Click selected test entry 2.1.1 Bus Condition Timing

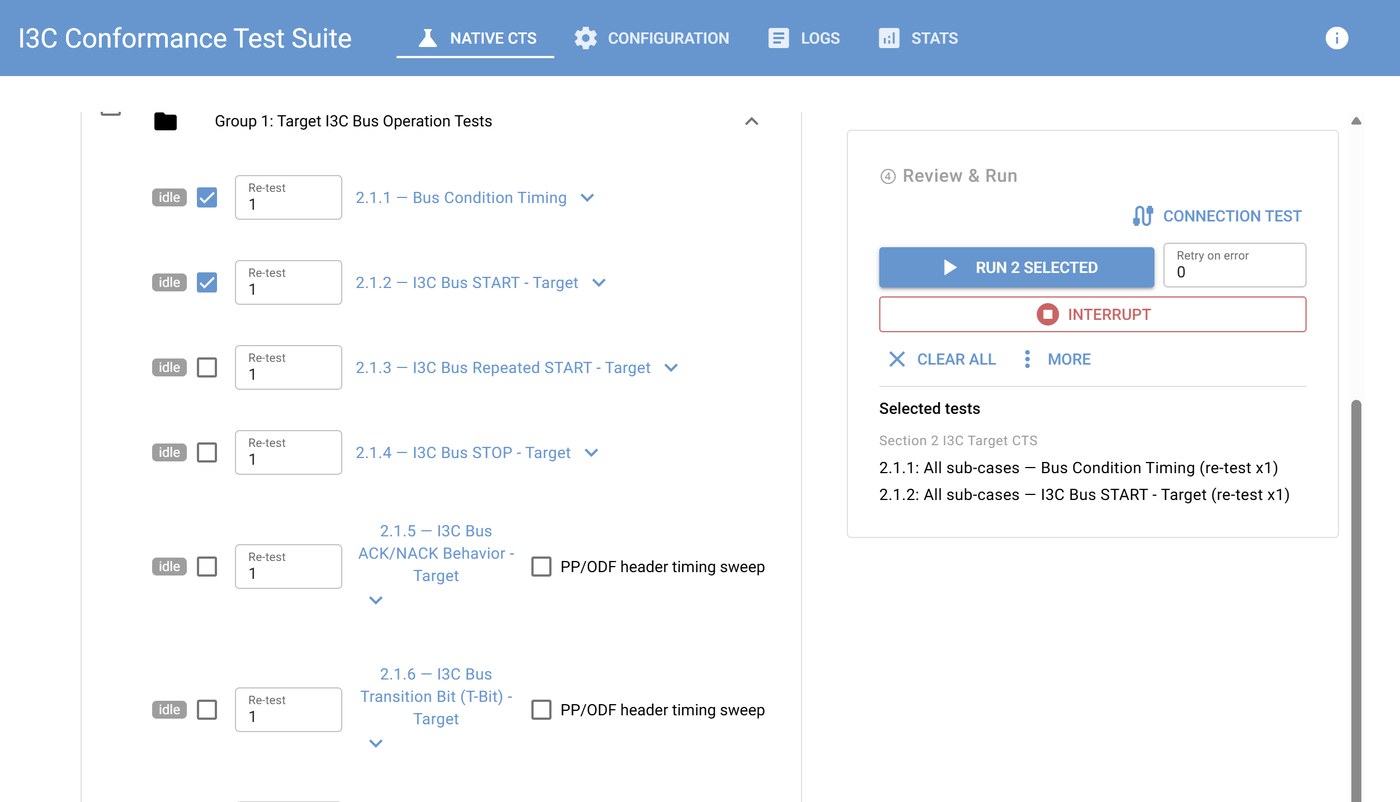click(x=1078, y=468)
